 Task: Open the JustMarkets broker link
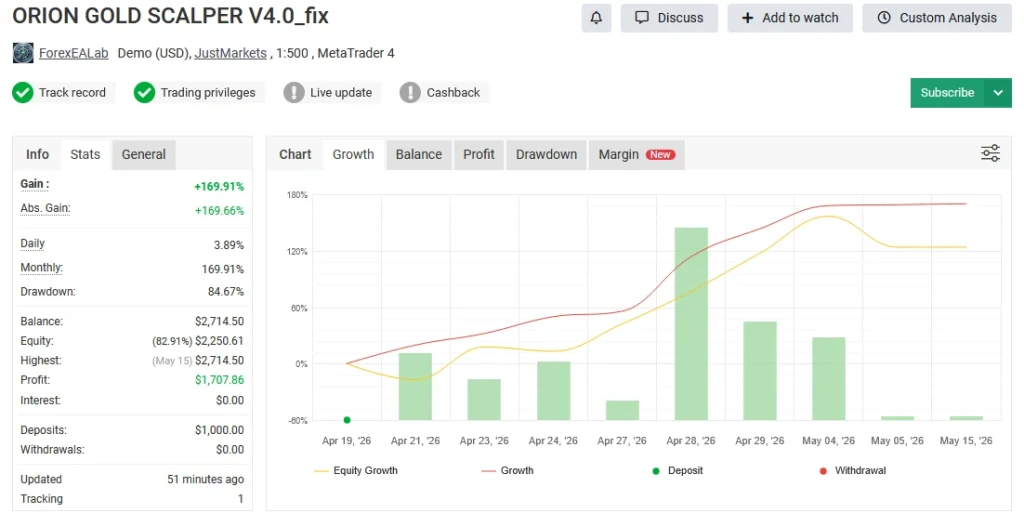[231, 54]
